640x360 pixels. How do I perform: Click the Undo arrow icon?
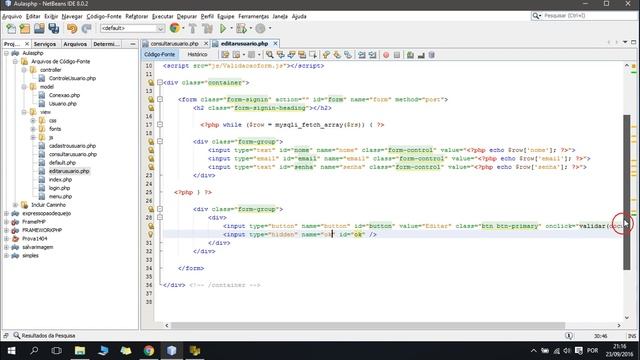(x=72, y=29)
